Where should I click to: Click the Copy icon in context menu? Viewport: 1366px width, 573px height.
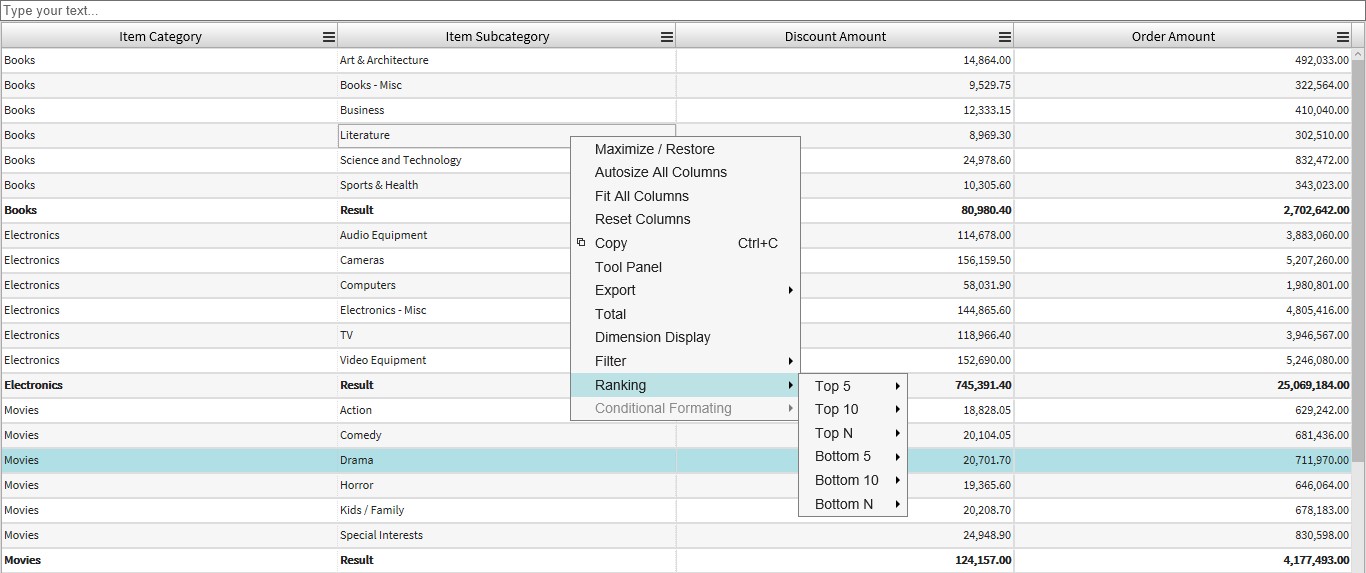581,243
